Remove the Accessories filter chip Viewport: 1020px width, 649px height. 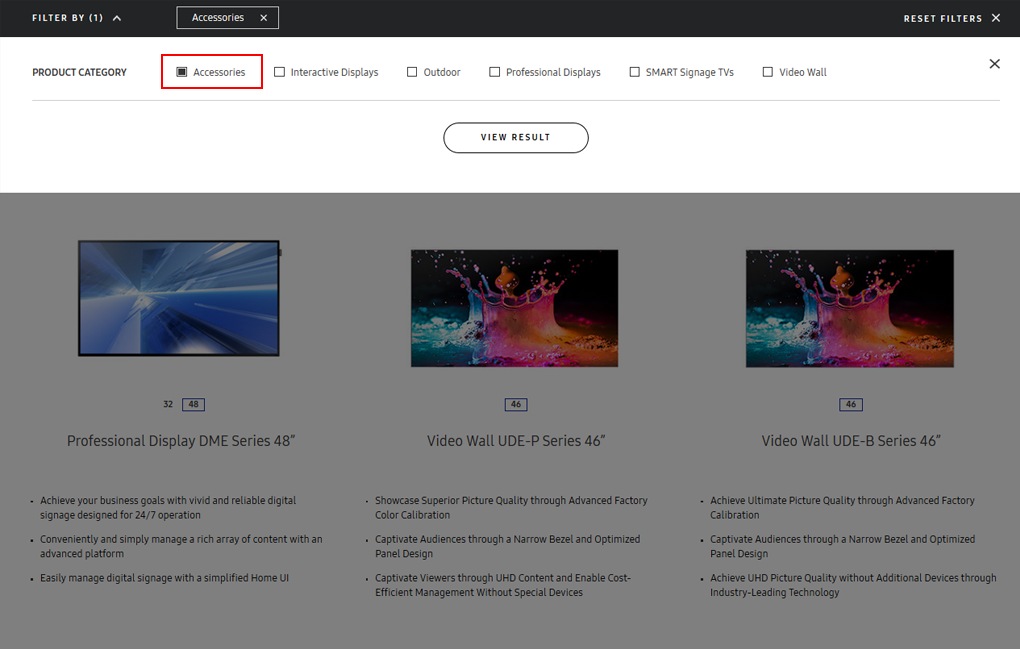pos(263,18)
